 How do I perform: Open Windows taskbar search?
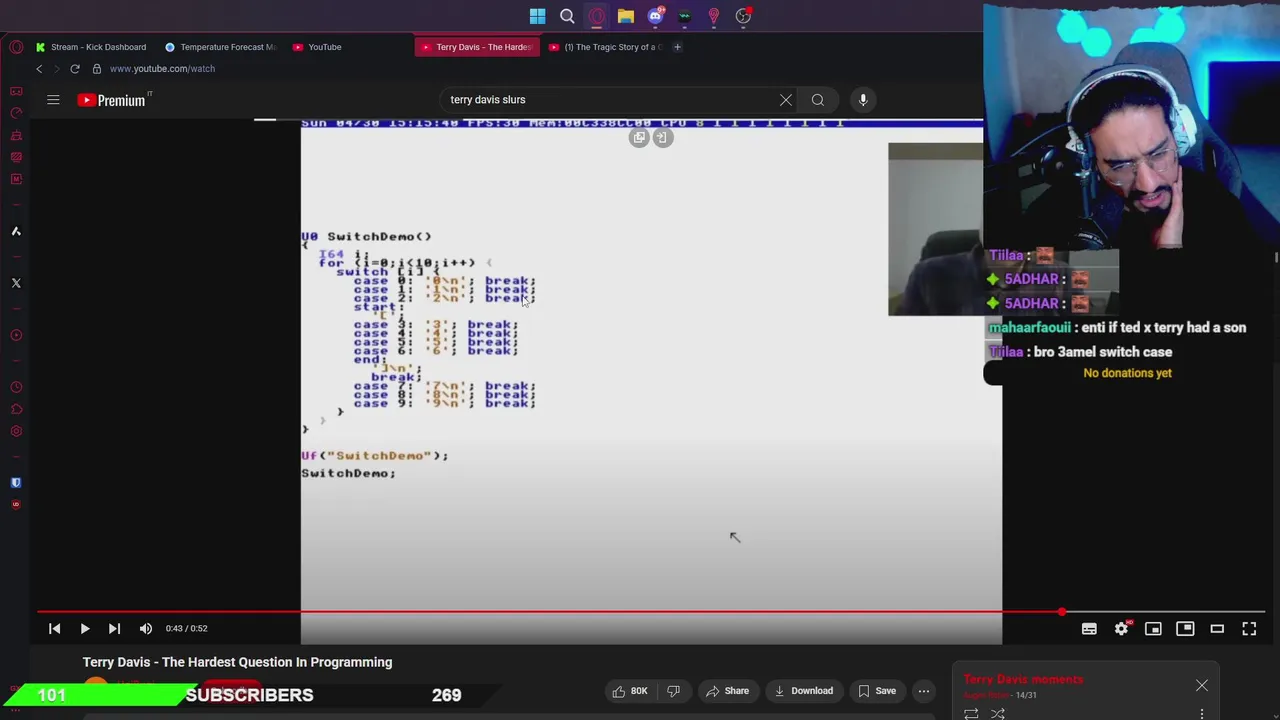[567, 16]
